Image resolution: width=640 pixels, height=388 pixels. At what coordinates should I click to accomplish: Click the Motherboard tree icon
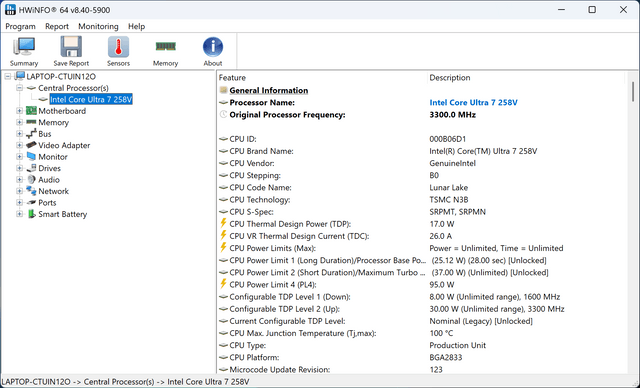31,111
